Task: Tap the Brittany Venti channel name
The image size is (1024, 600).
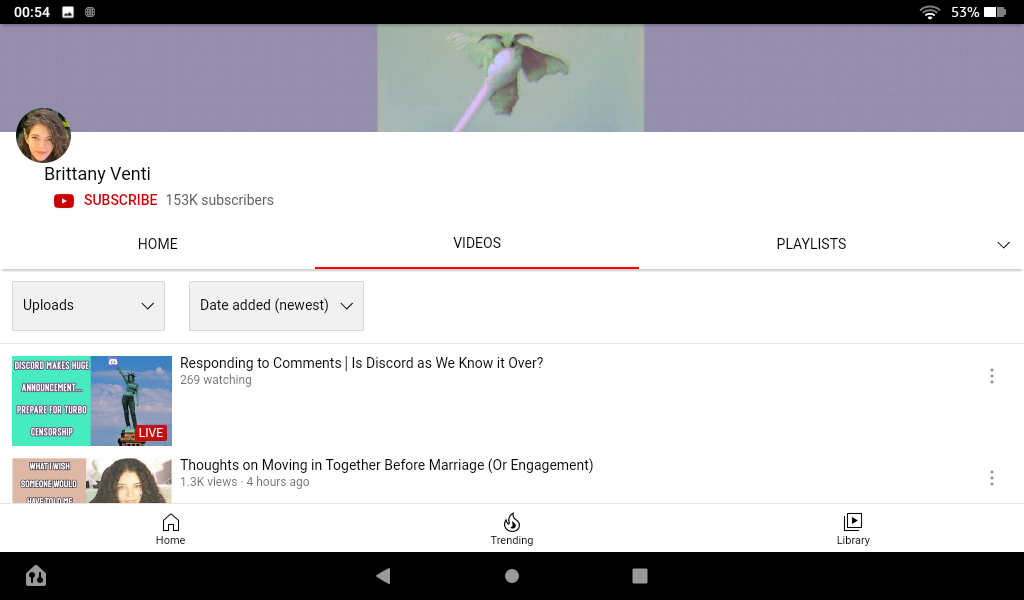Action: tap(97, 174)
